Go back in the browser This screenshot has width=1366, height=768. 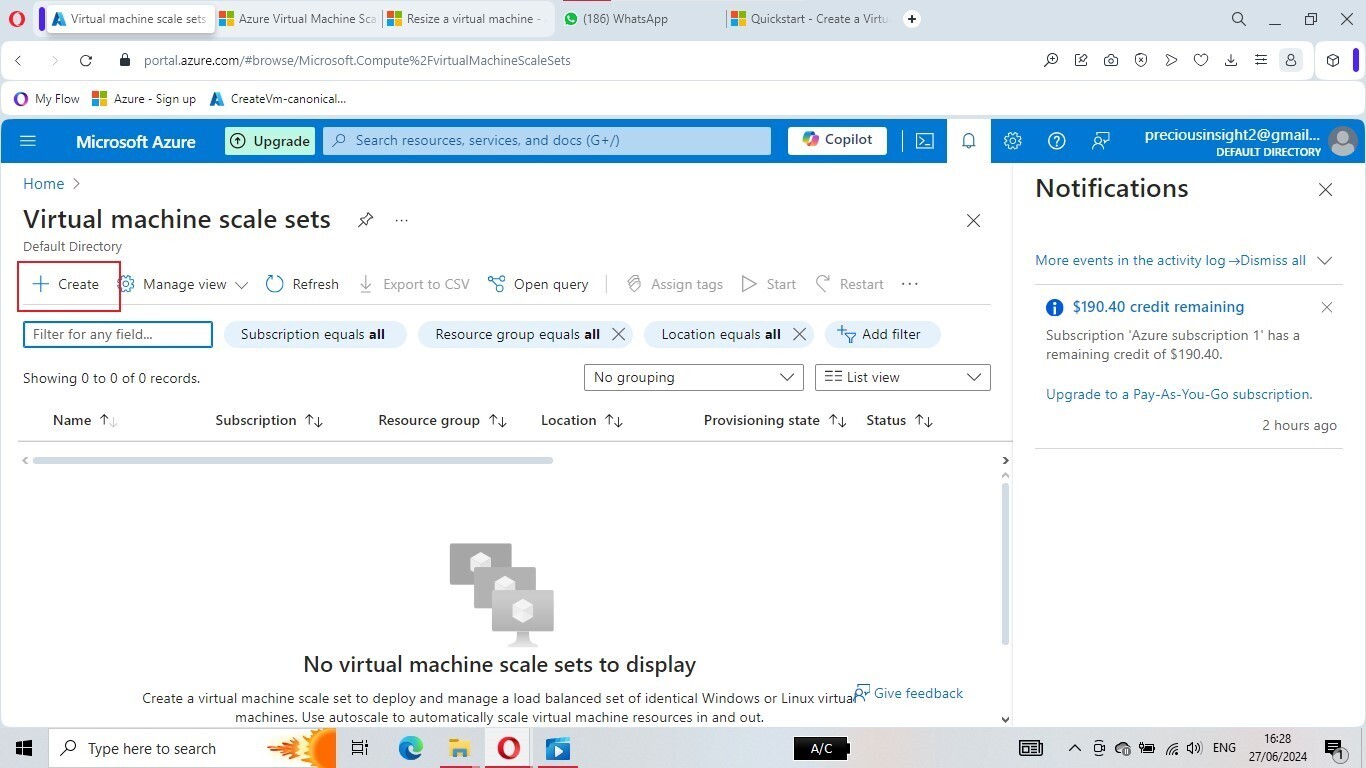pyautogui.click(x=18, y=60)
